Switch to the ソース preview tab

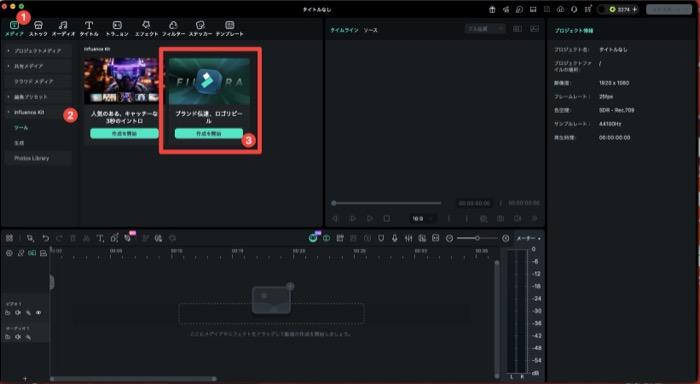[x=371, y=30]
